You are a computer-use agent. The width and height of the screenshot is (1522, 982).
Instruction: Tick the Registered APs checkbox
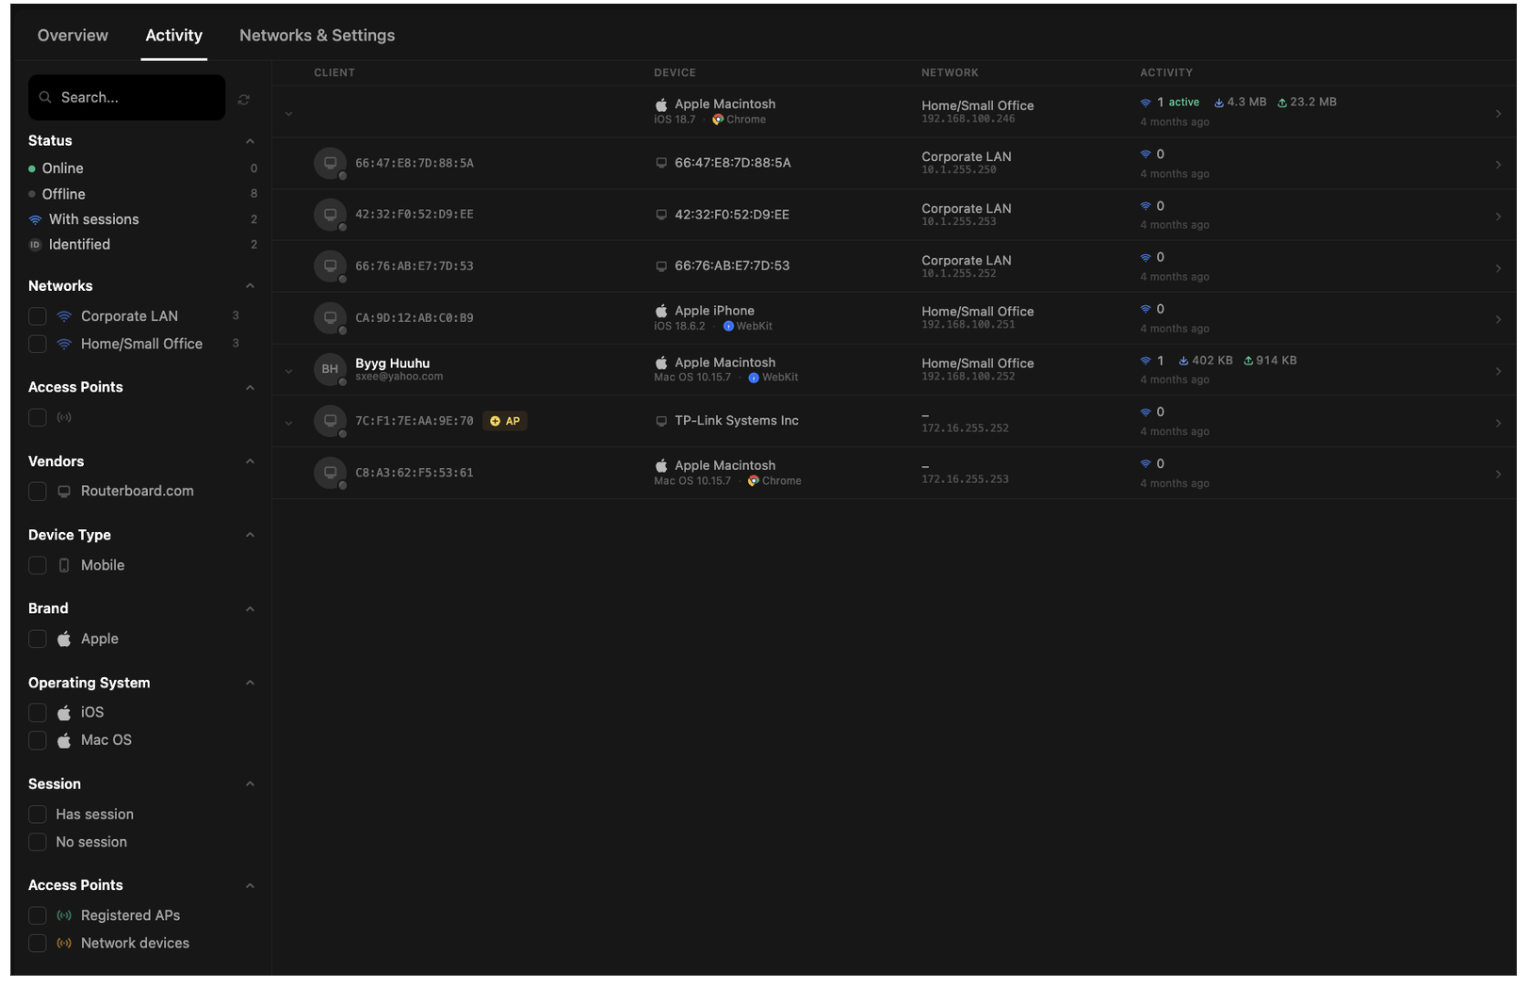(38, 915)
